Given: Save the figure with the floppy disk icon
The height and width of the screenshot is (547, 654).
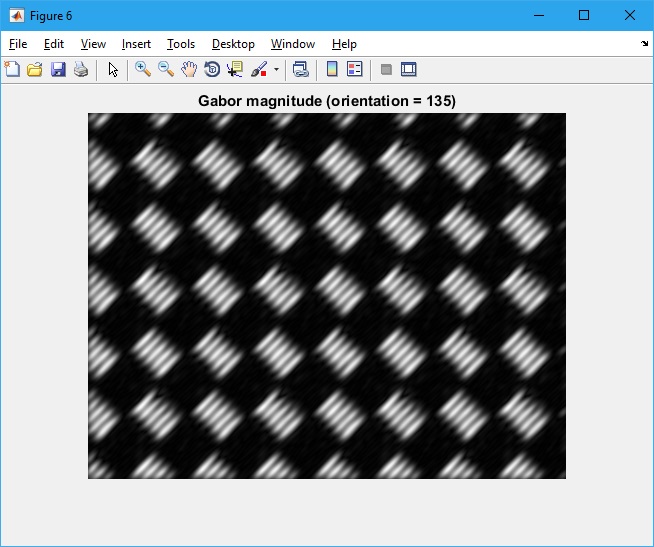Looking at the screenshot, I should [x=57, y=70].
